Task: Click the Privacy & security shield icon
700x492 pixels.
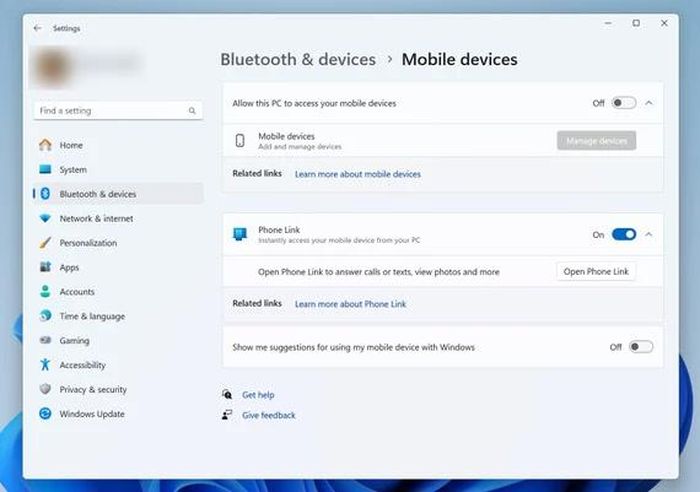Action: 45,389
